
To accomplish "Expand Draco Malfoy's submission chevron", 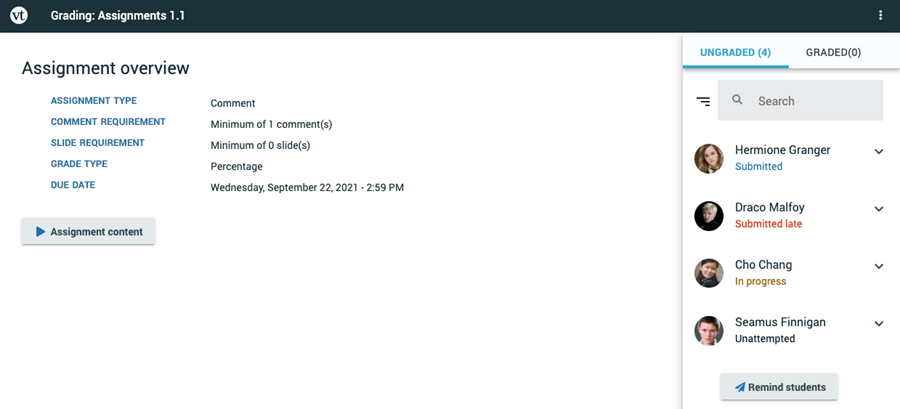I will 879,209.
